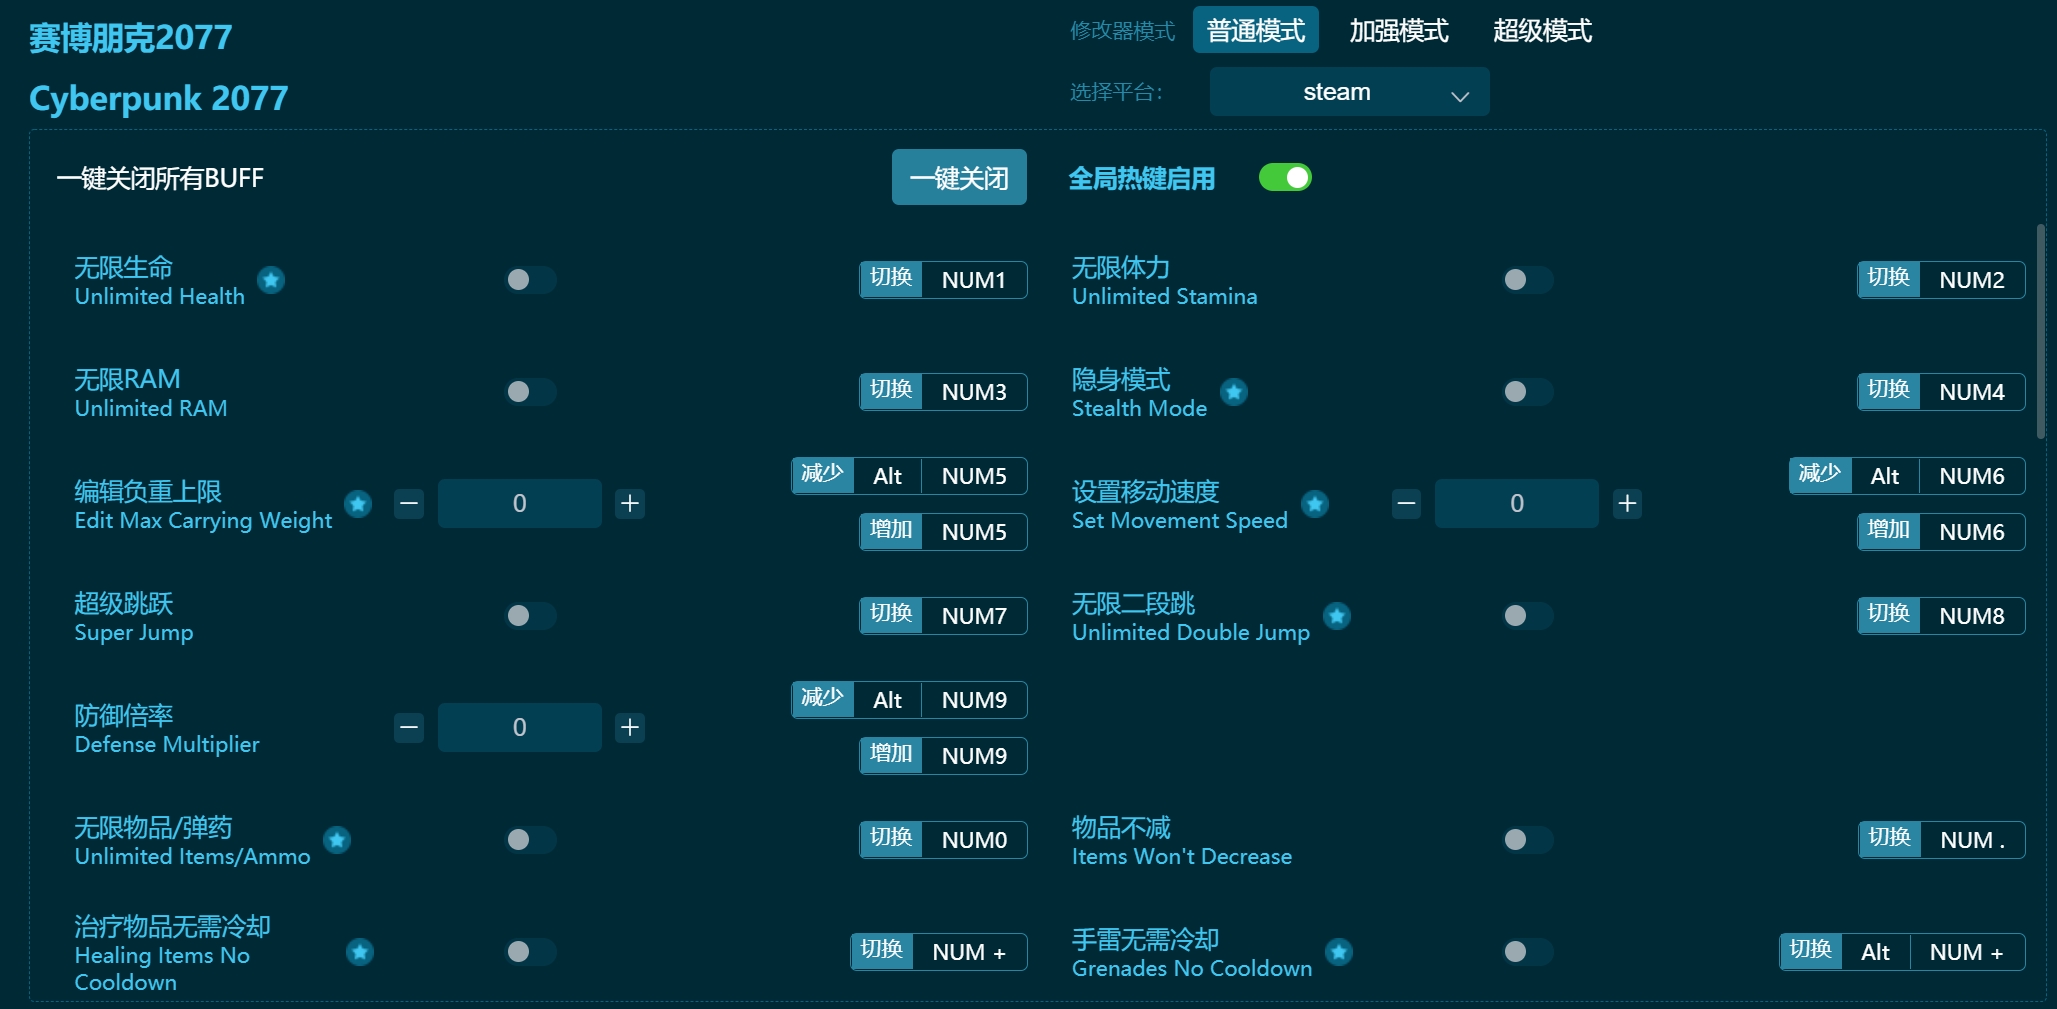Click star icon beside Grenades No Cooldown

pos(1339,952)
